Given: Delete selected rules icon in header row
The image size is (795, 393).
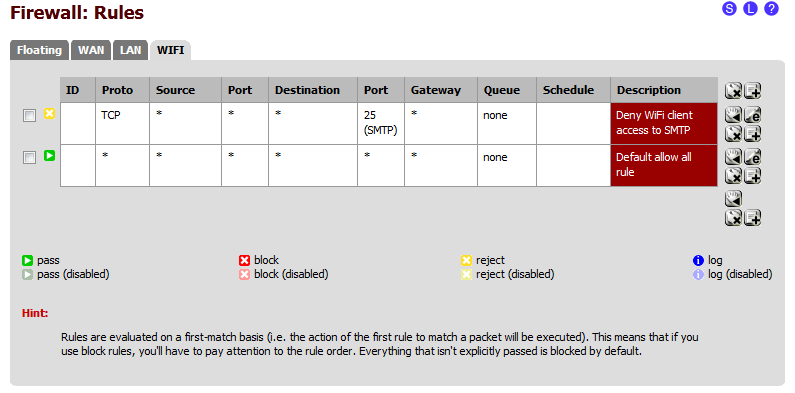Looking at the screenshot, I should click(x=733, y=91).
